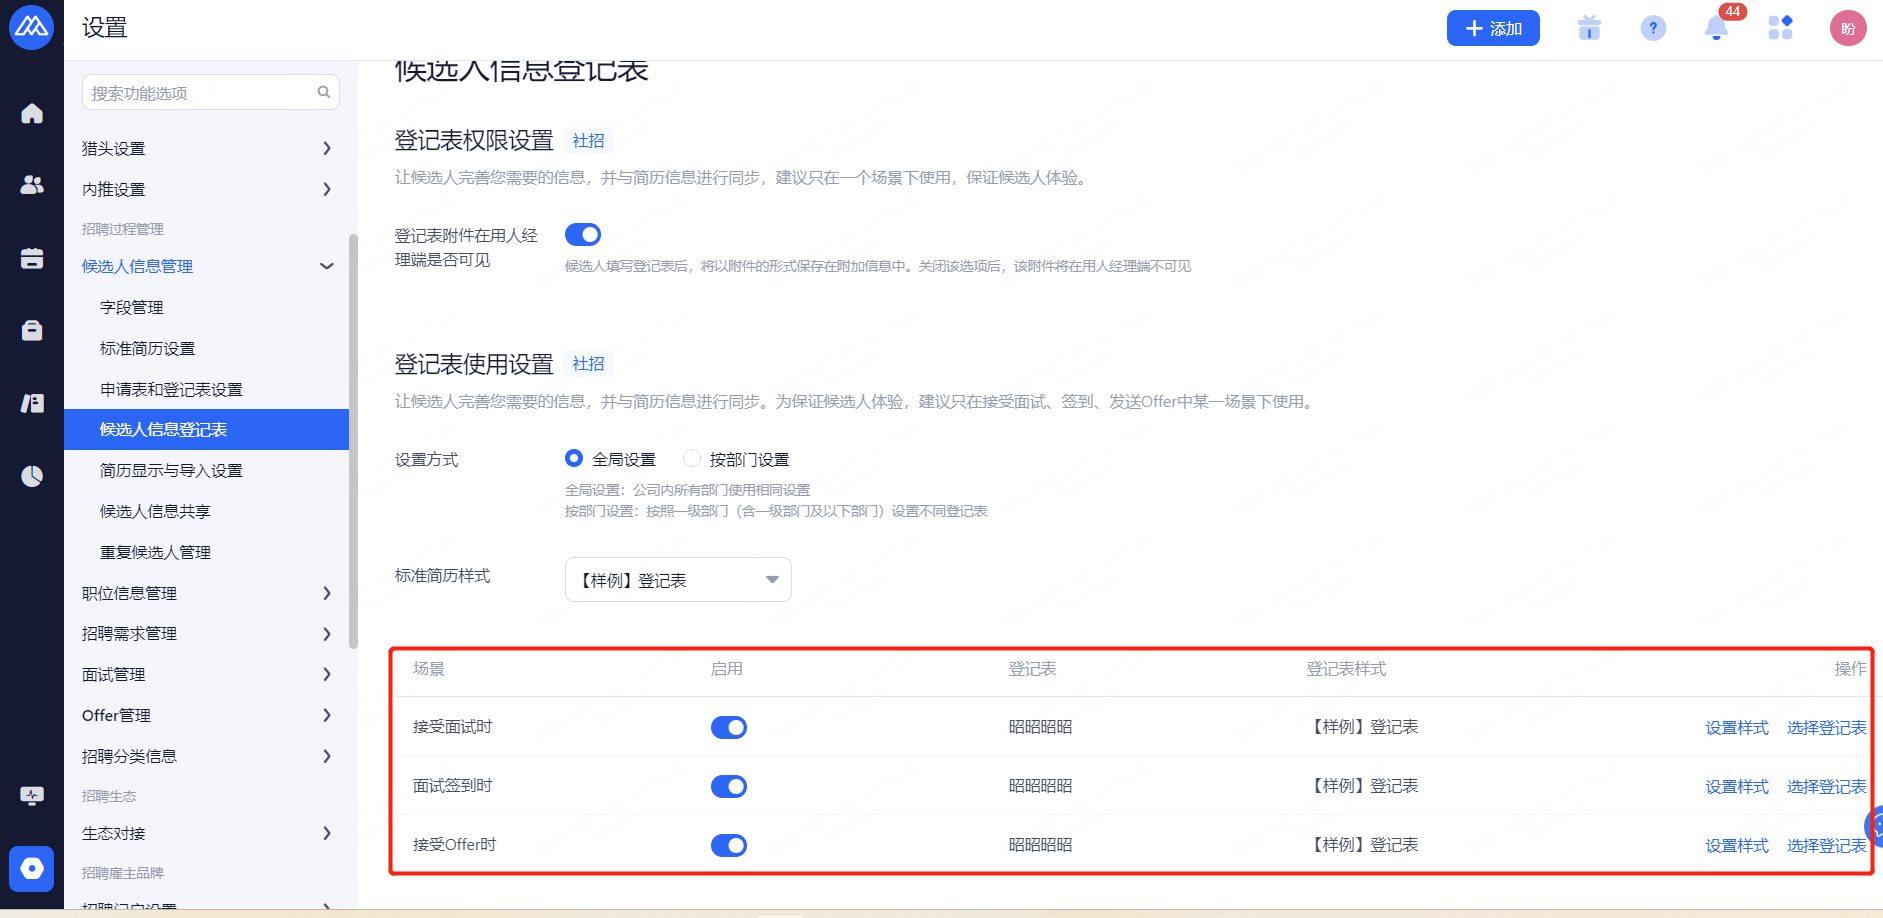
Task: Click the pie chart reports icon
Action: (x=32, y=476)
